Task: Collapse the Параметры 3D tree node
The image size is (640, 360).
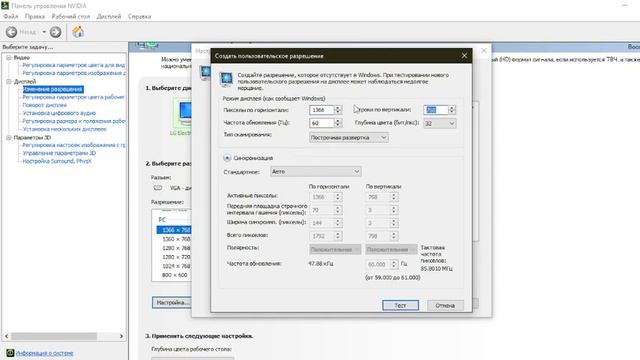Action: (x=9, y=138)
